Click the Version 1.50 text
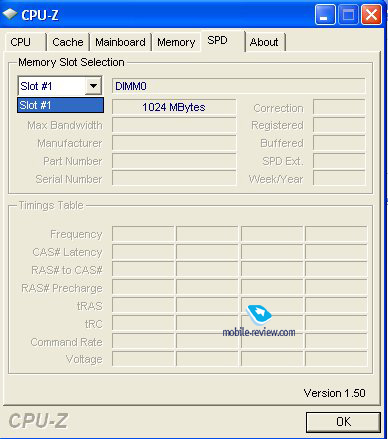Image resolution: width=388 pixels, height=439 pixels. pos(334,393)
